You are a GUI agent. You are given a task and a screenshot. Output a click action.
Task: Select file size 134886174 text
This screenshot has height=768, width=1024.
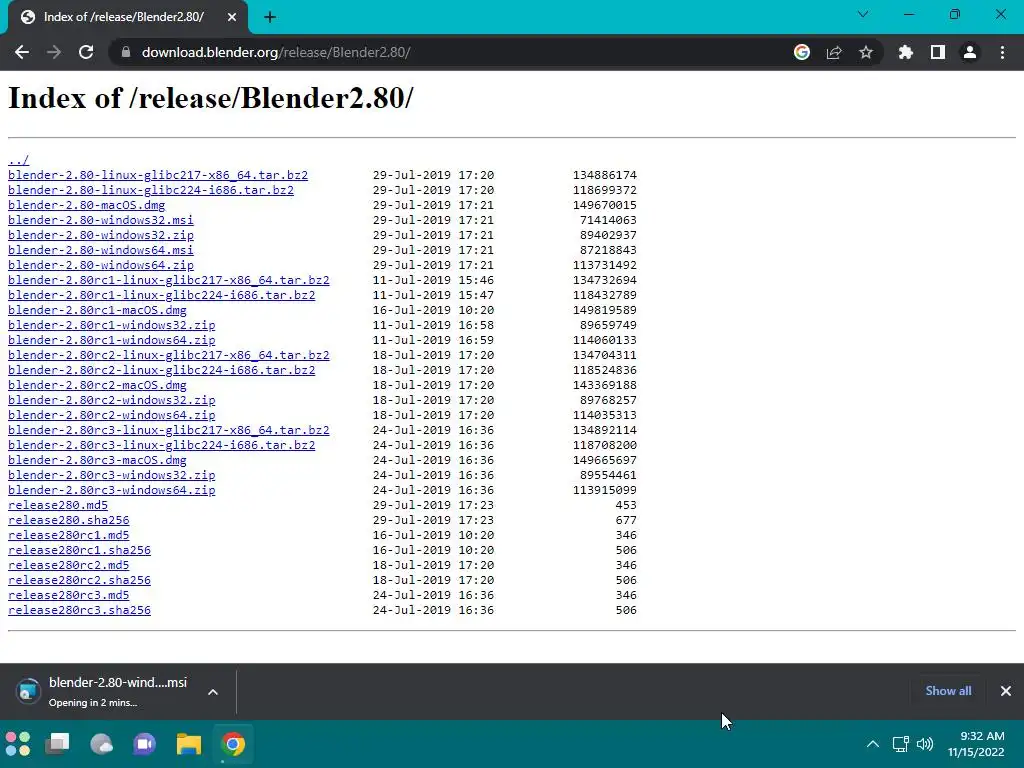pos(605,175)
